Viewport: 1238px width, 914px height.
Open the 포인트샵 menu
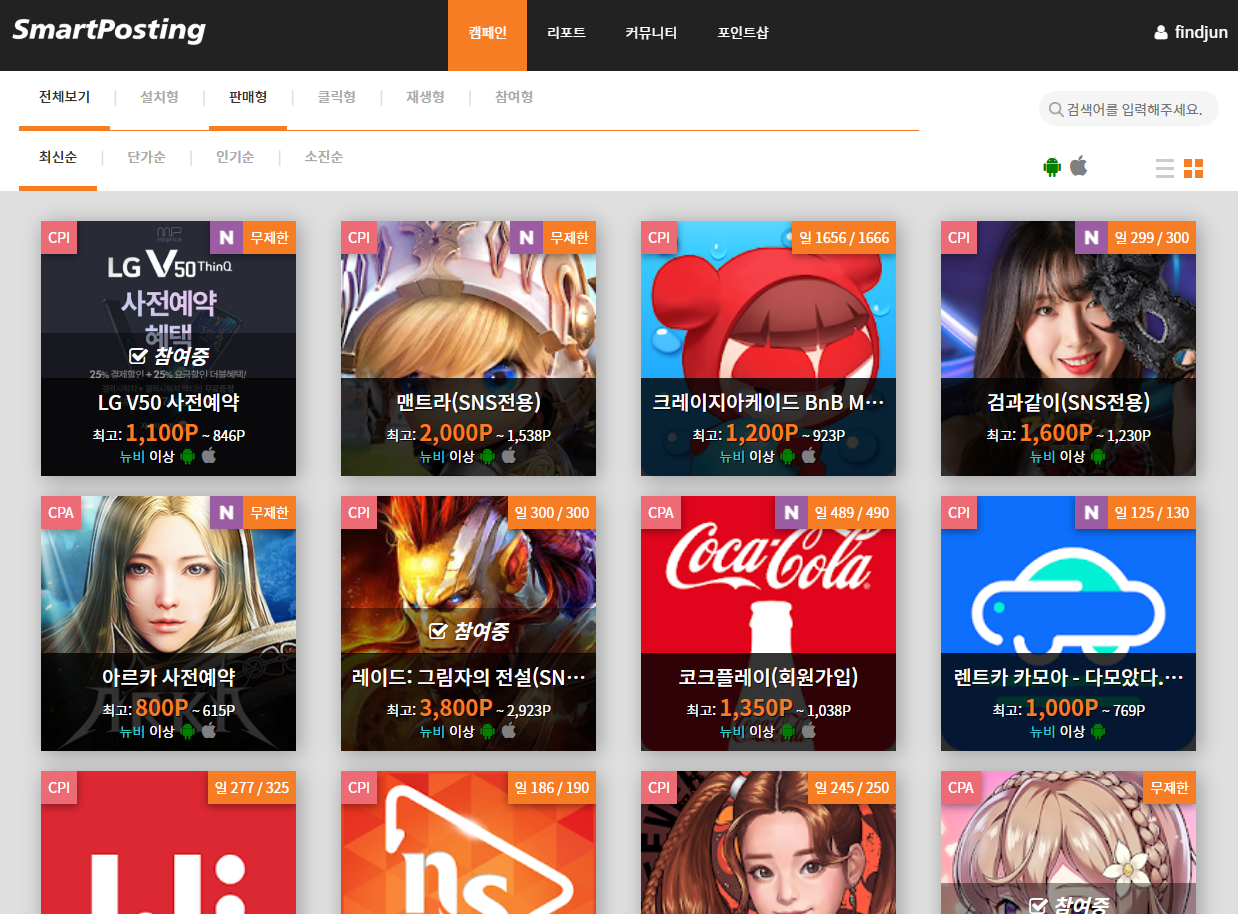tap(743, 33)
